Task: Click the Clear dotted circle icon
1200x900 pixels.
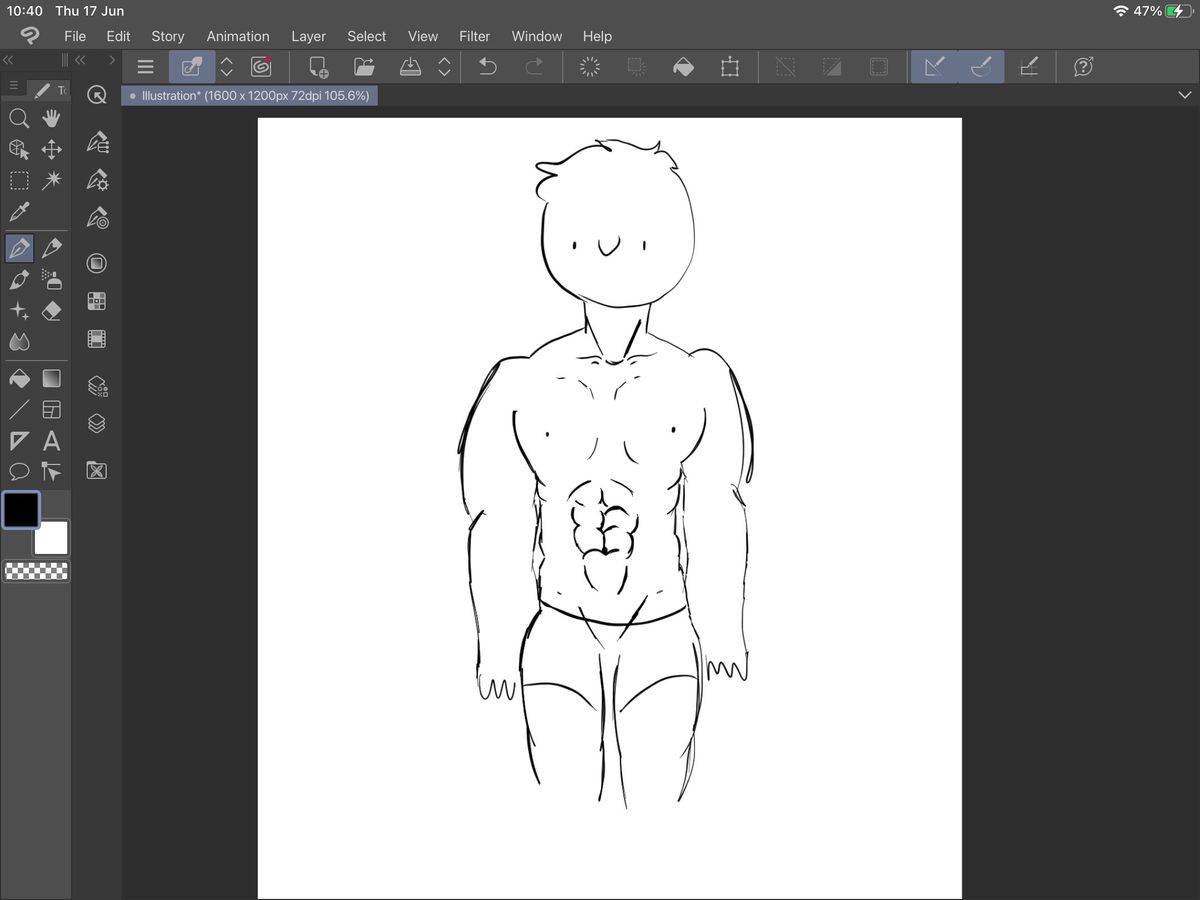Action: click(x=590, y=67)
